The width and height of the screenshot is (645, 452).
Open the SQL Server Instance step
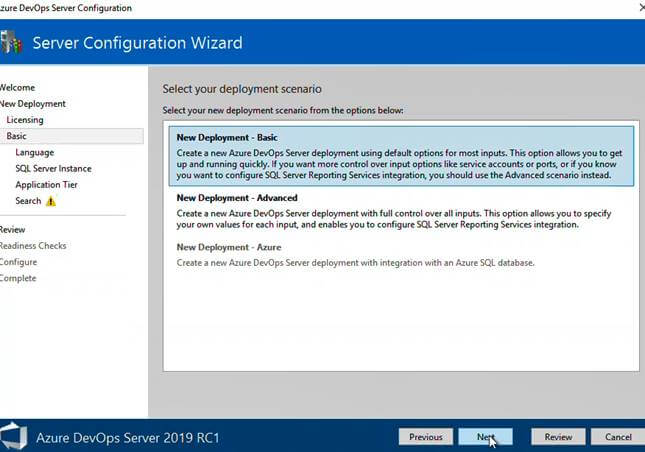pyautogui.click(x=53, y=169)
